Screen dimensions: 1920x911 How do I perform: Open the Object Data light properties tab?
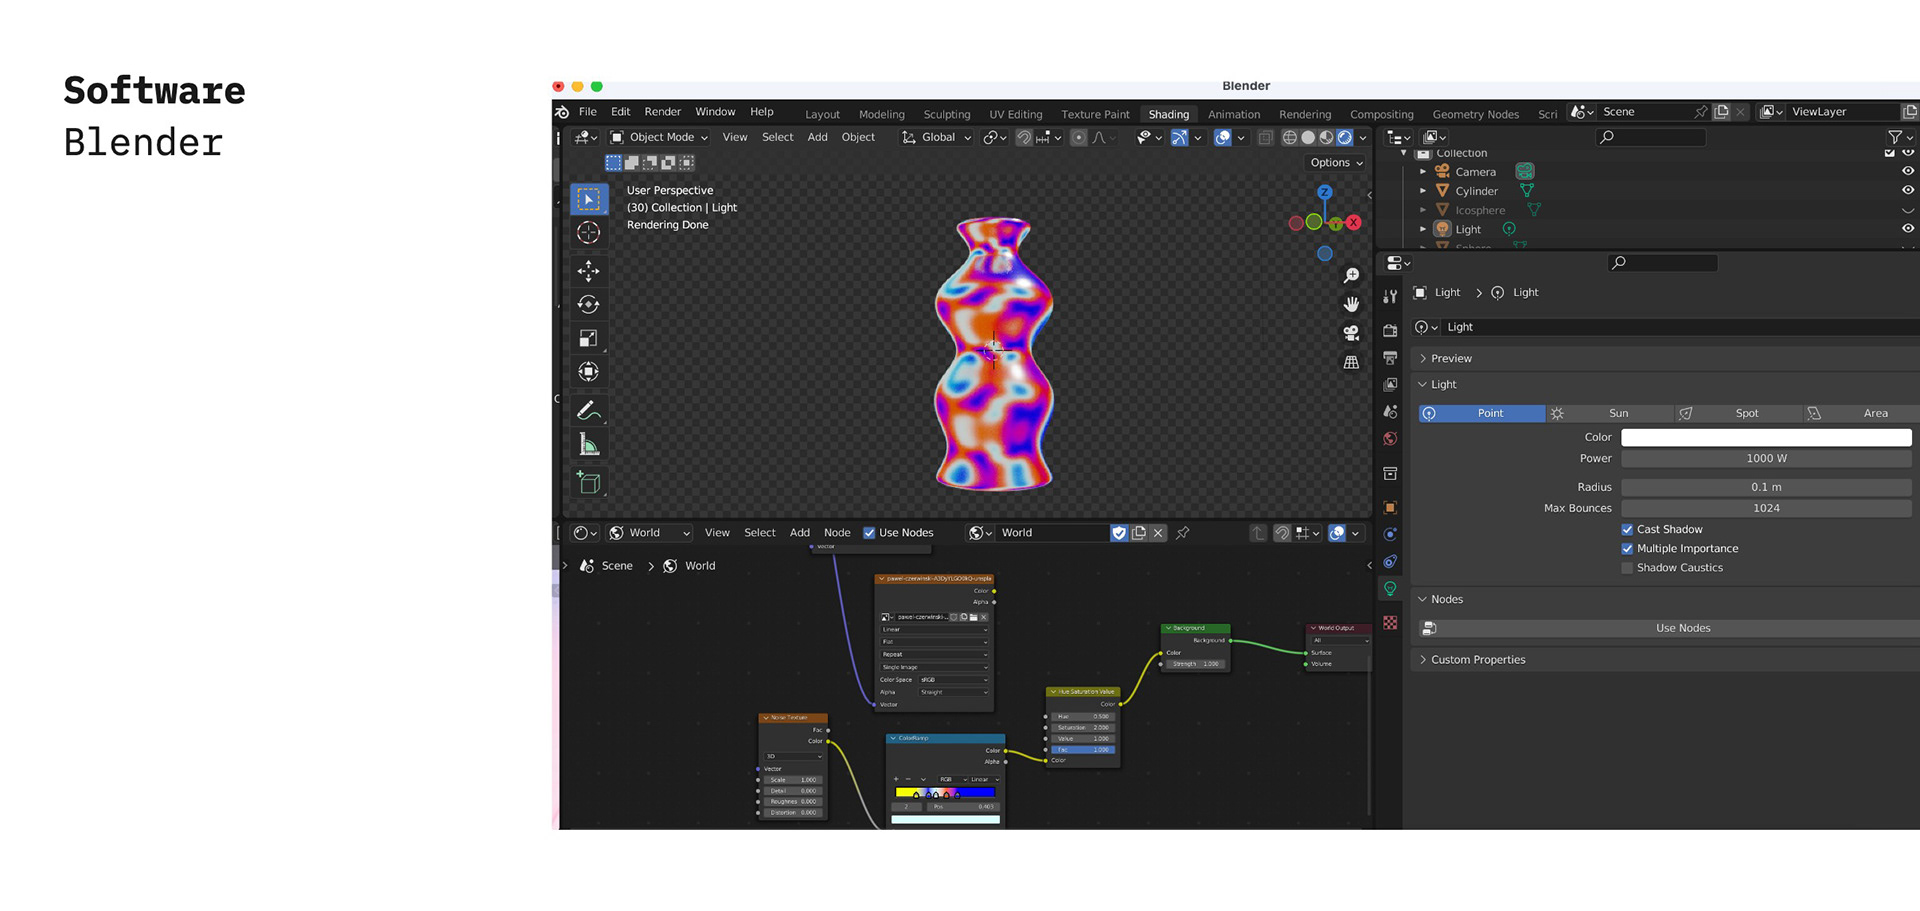click(x=1390, y=589)
